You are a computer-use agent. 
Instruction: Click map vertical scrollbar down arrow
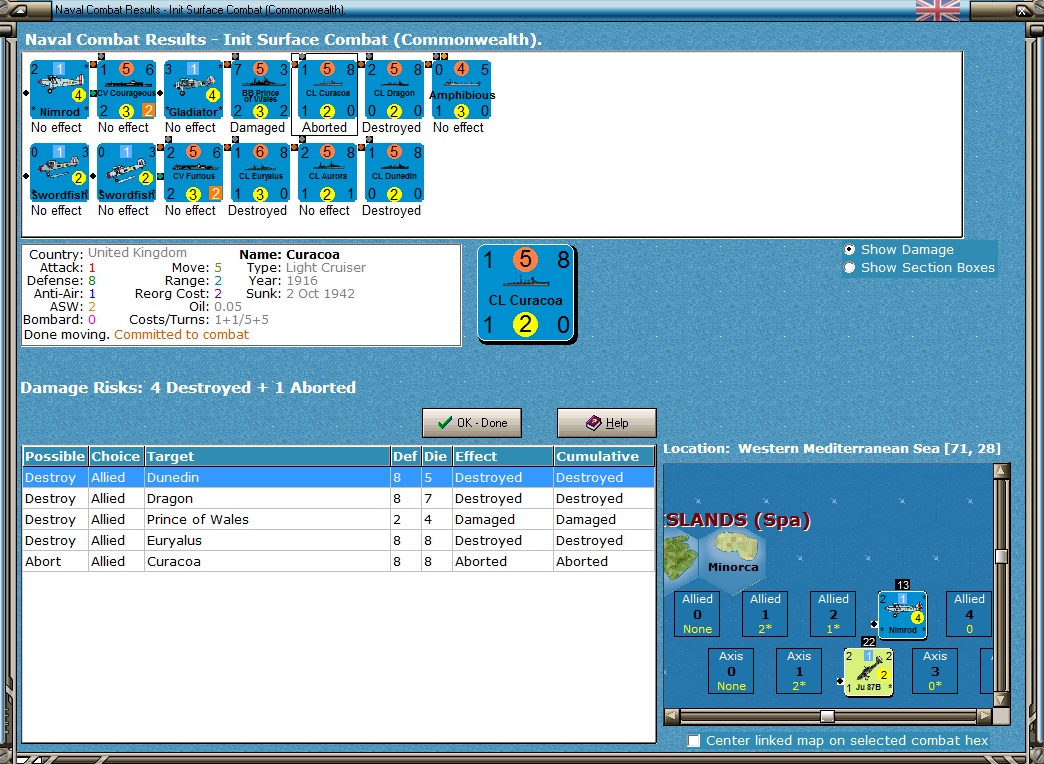click(1001, 699)
